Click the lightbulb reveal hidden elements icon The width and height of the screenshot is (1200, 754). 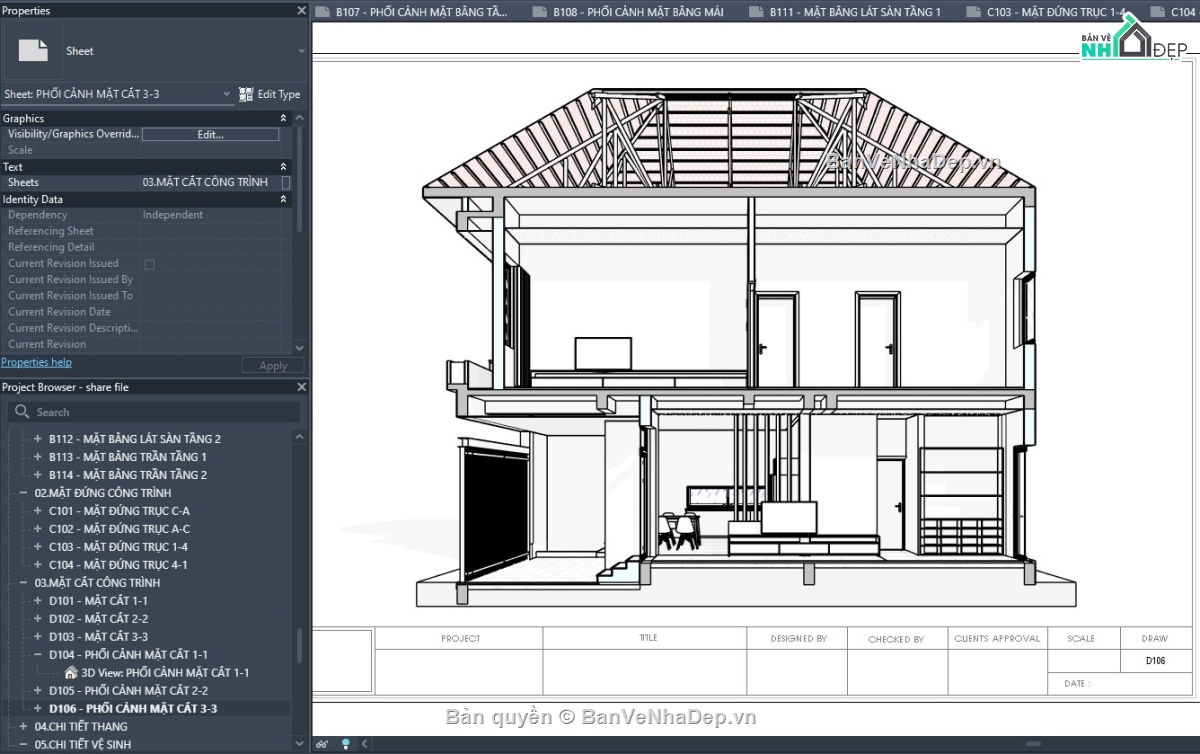[x=346, y=744]
